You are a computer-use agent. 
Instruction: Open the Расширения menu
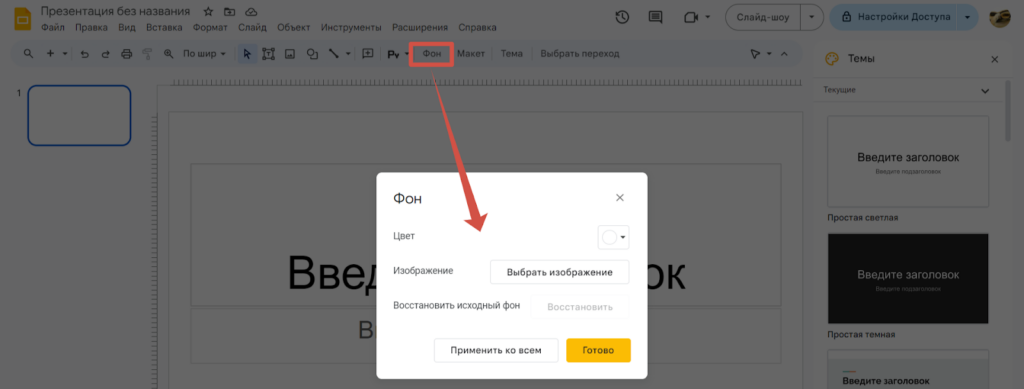420,27
